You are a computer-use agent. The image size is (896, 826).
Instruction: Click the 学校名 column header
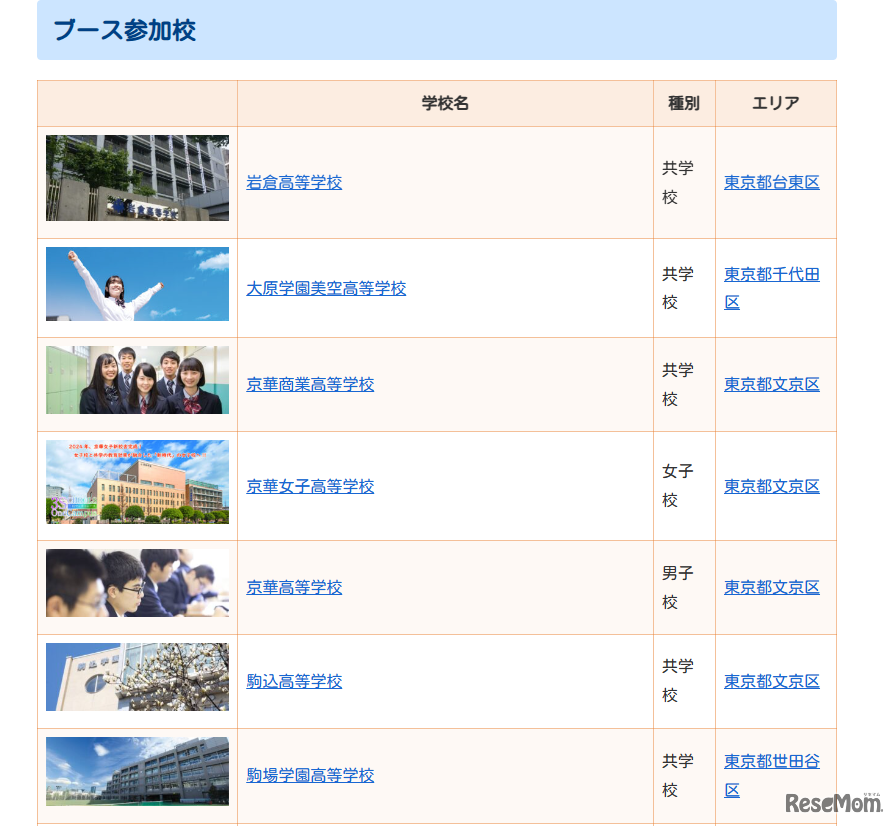pos(443,103)
